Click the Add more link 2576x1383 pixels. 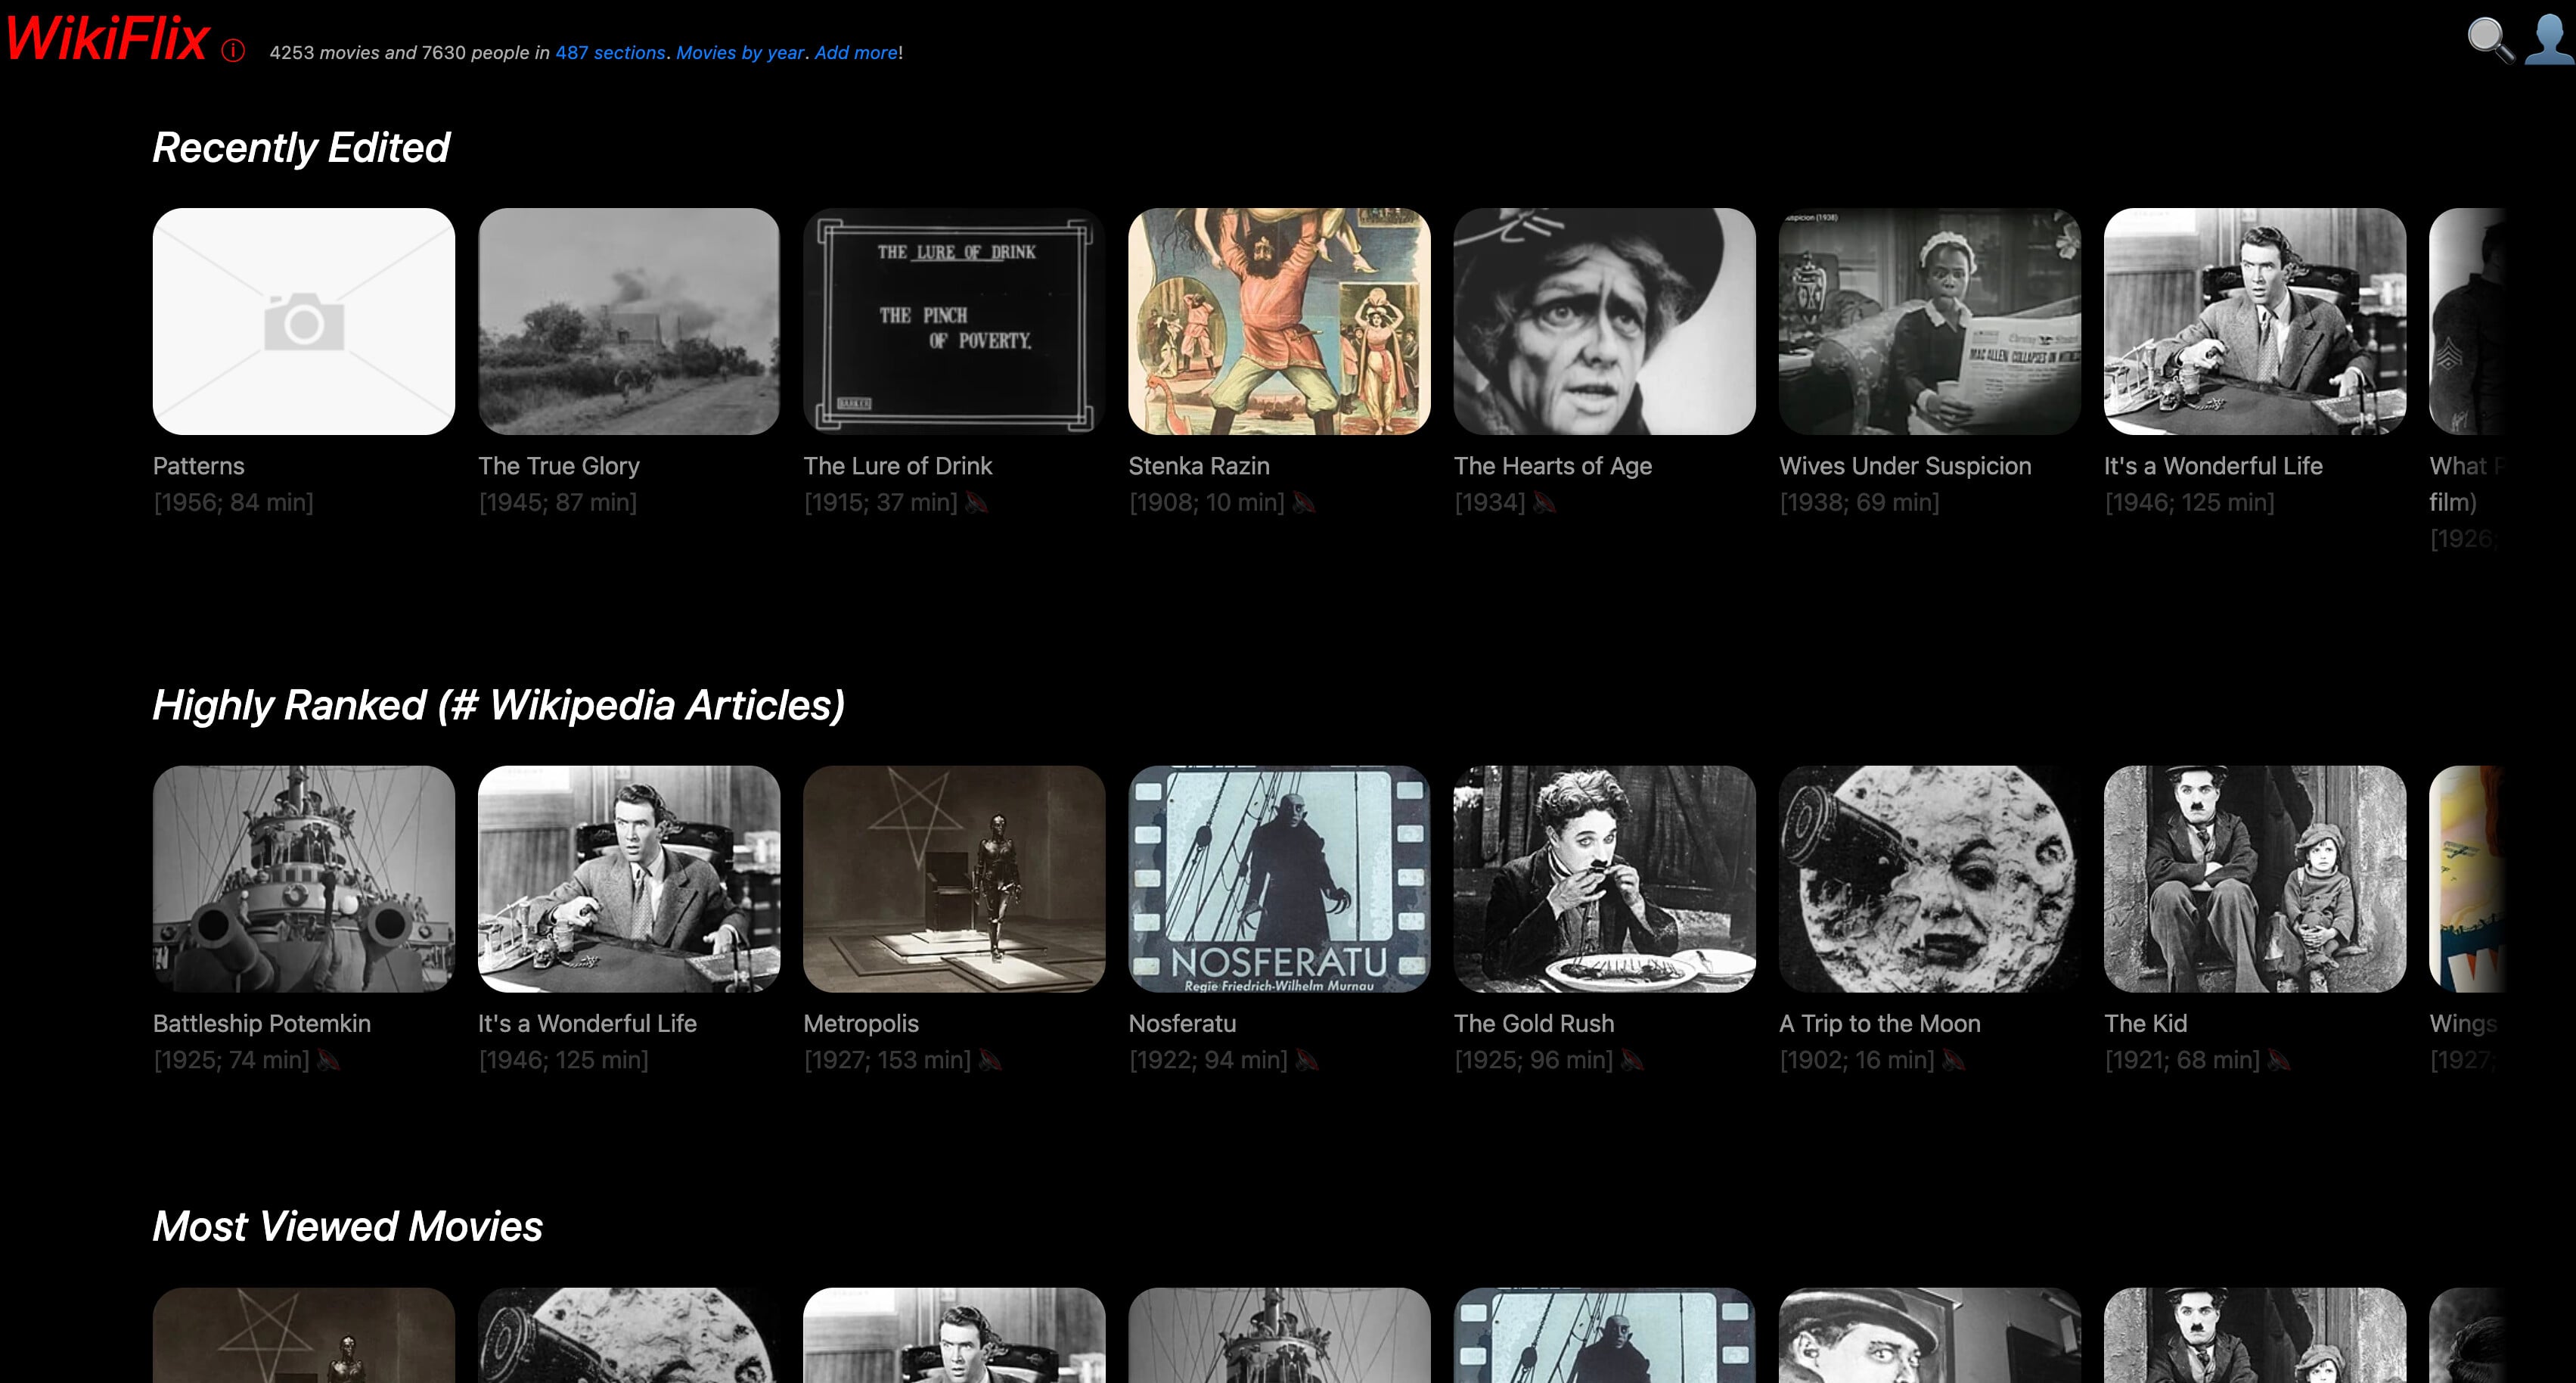pos(856,53)
